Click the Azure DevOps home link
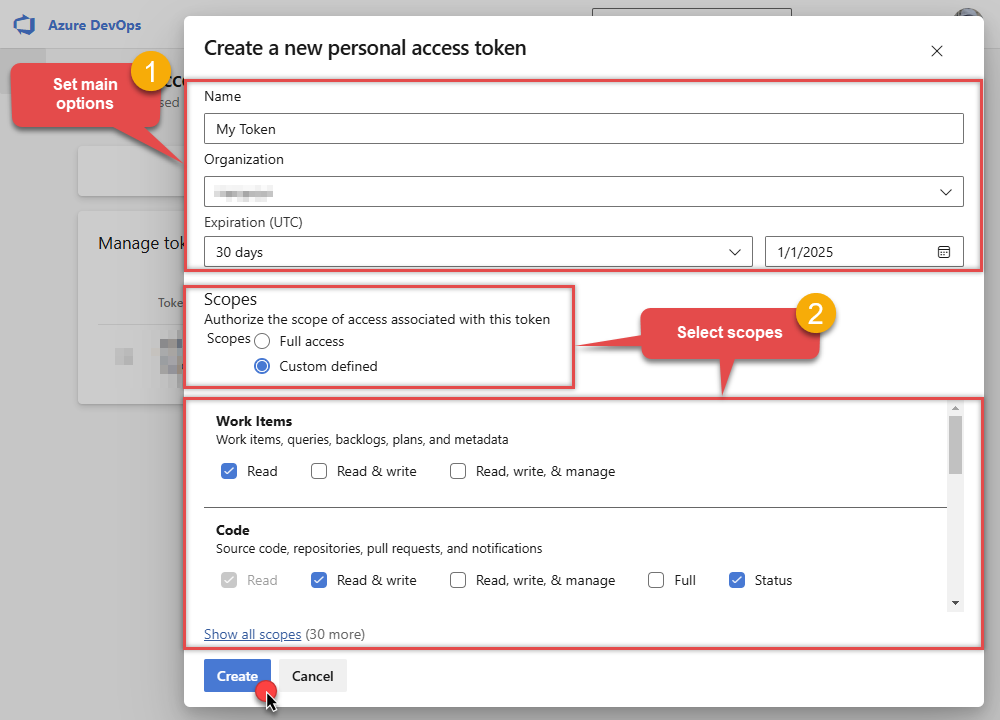This screenshot has width=1000, height=720. click(94, 26)
